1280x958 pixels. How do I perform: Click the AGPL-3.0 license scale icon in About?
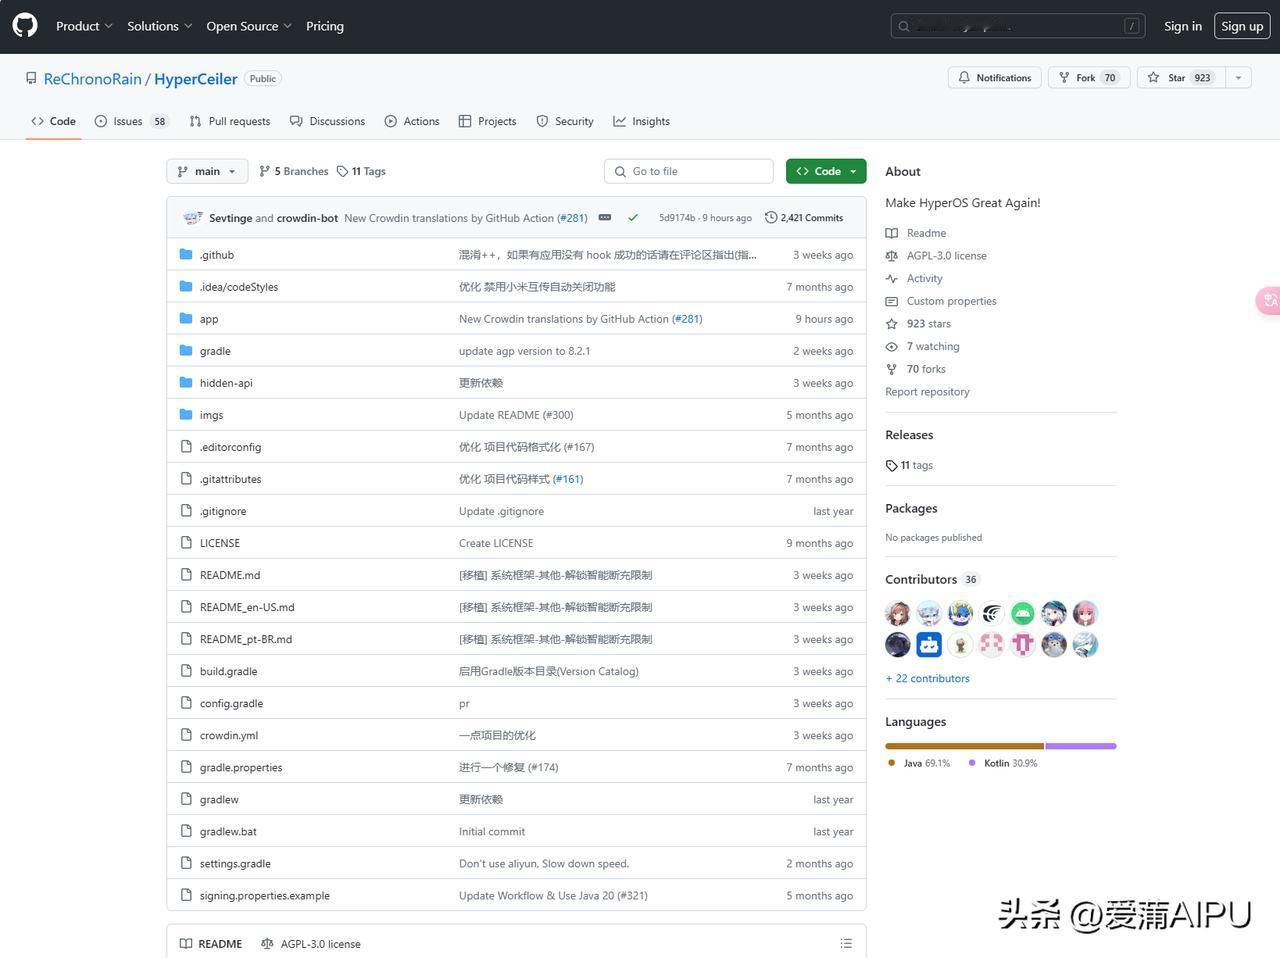(892, 255)
